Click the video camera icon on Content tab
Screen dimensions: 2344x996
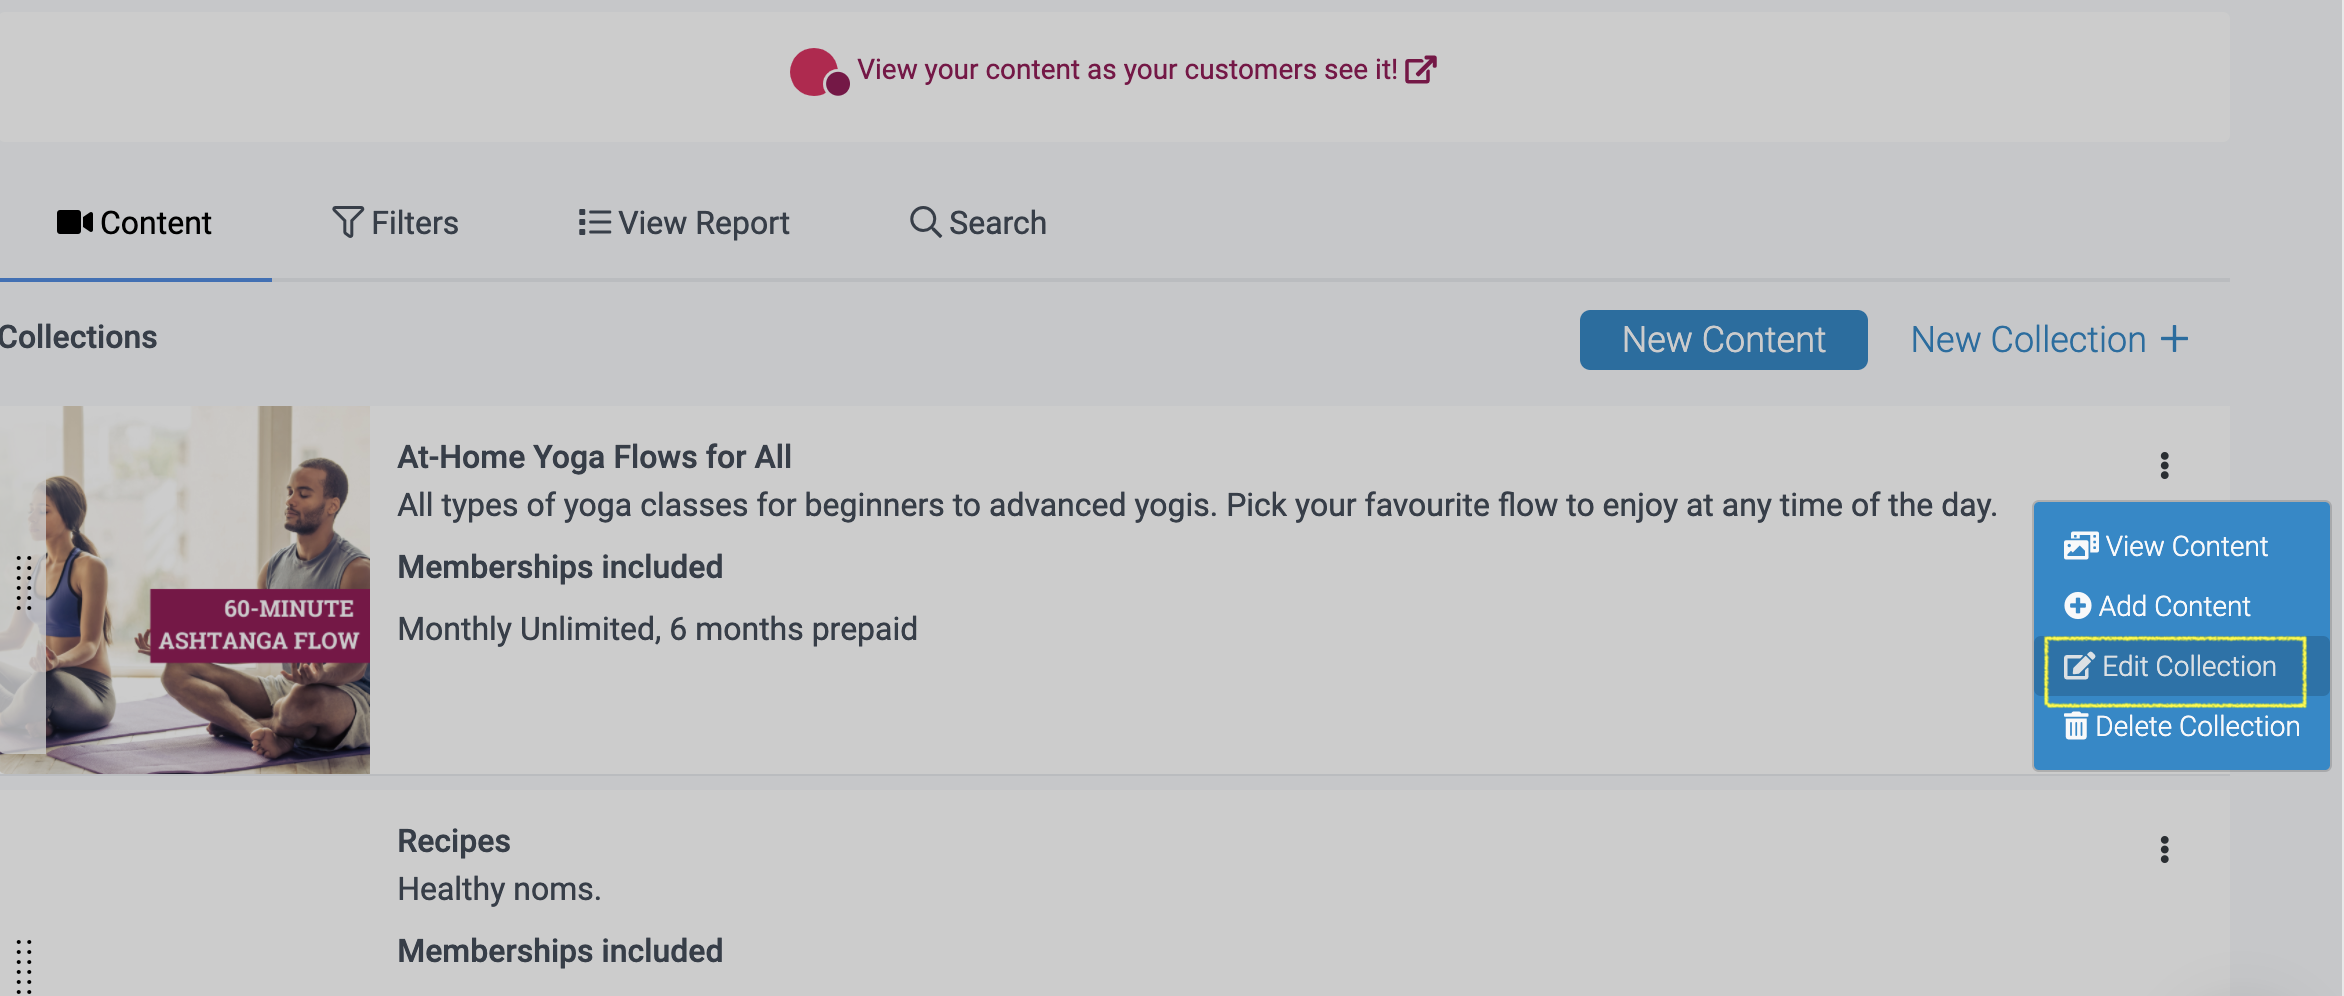(75, 222)
